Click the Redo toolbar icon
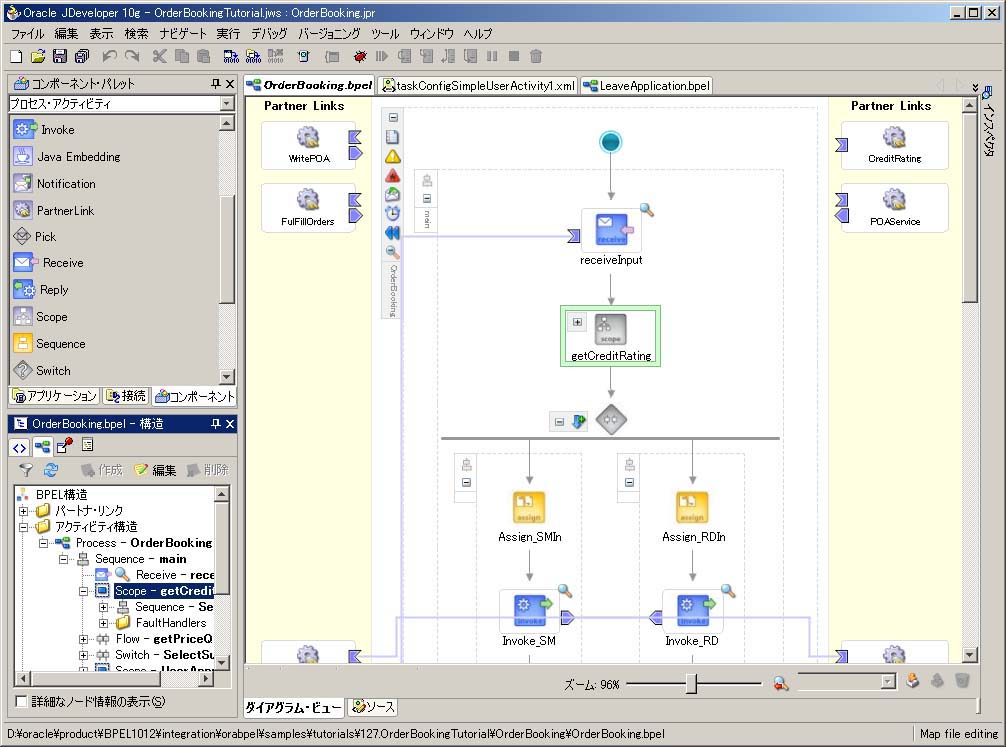 [132, 56]
